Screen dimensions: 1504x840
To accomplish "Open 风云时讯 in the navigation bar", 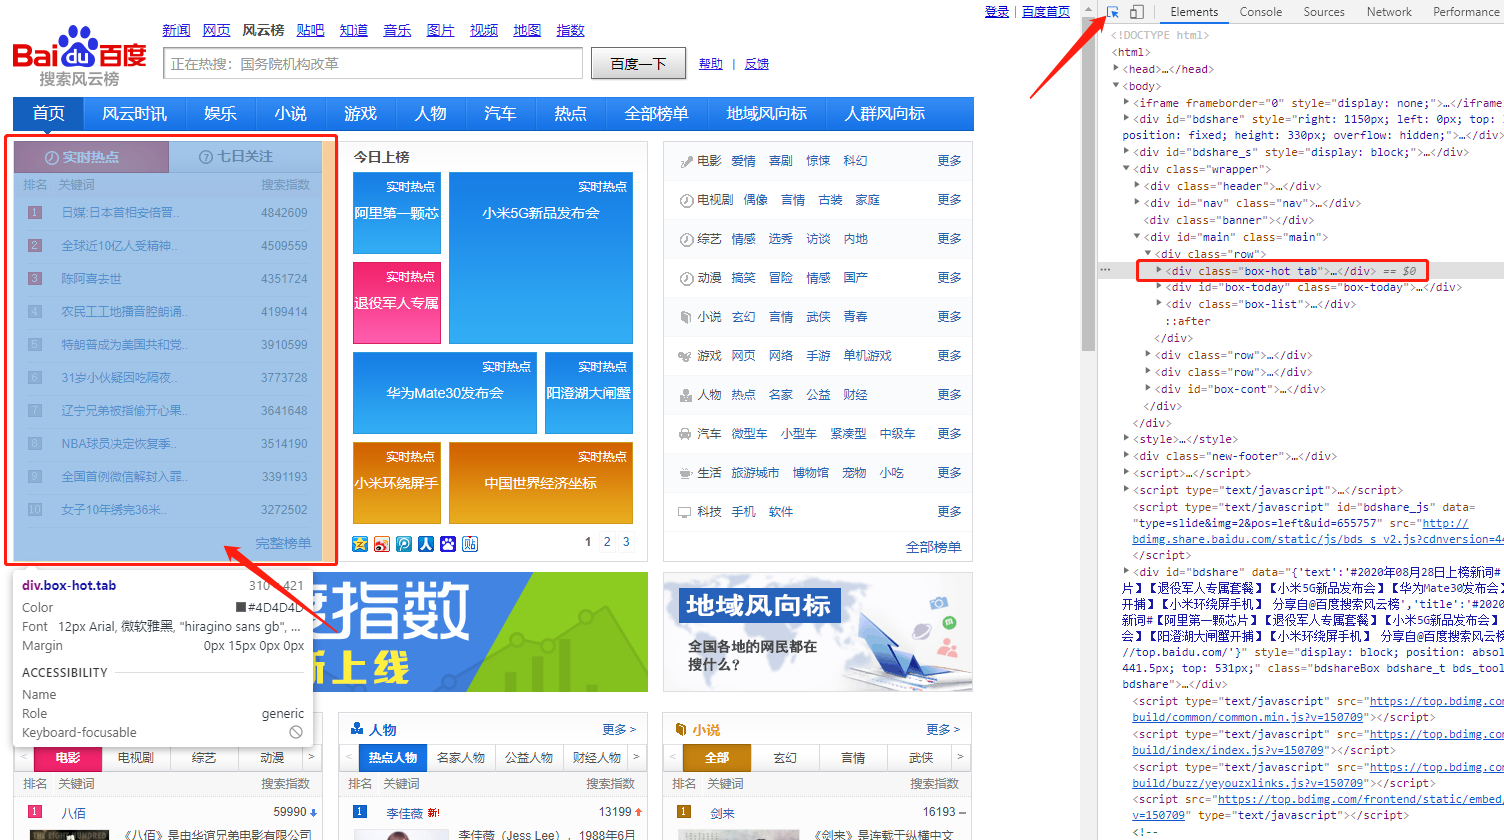I will pos(135,114).
